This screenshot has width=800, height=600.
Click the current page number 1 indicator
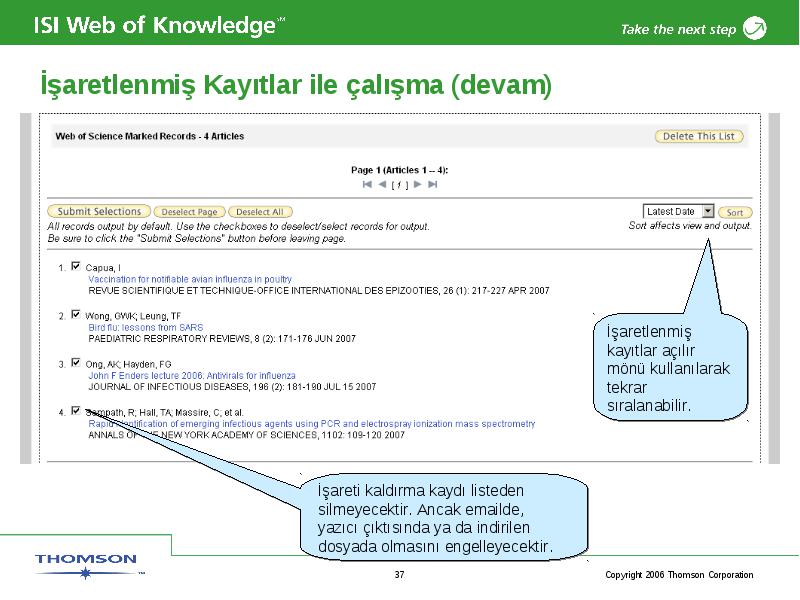pos(400,185)
